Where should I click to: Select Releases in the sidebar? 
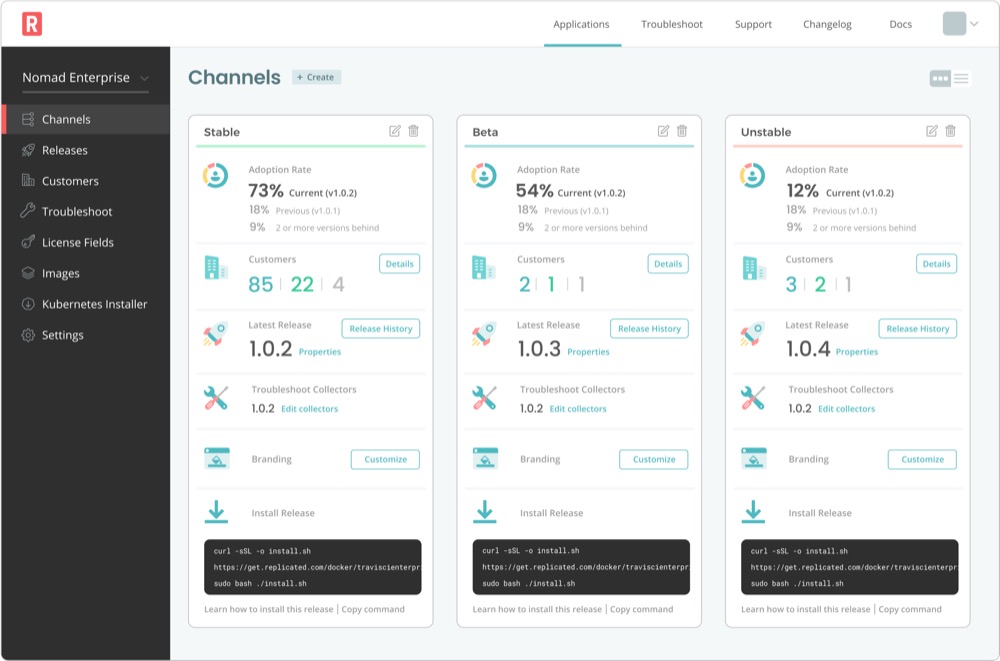tap(65, 150)
